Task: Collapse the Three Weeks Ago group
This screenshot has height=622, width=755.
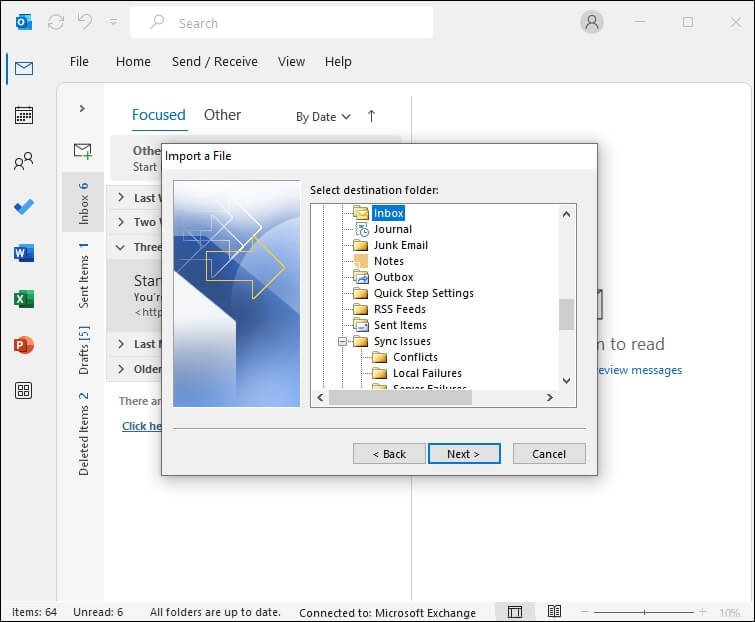Action: click(120, 247)
